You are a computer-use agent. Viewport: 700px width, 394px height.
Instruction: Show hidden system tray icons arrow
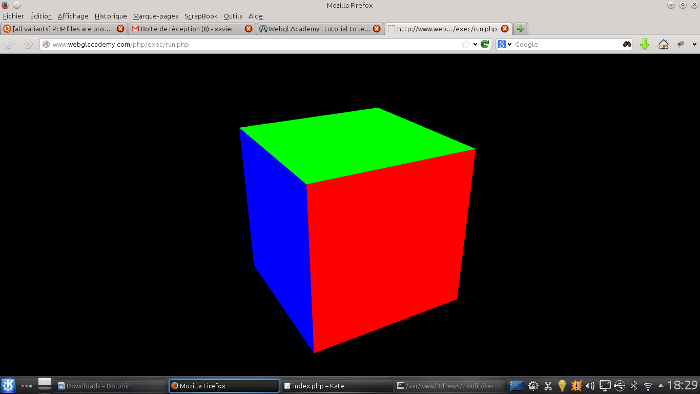(661, 386)
